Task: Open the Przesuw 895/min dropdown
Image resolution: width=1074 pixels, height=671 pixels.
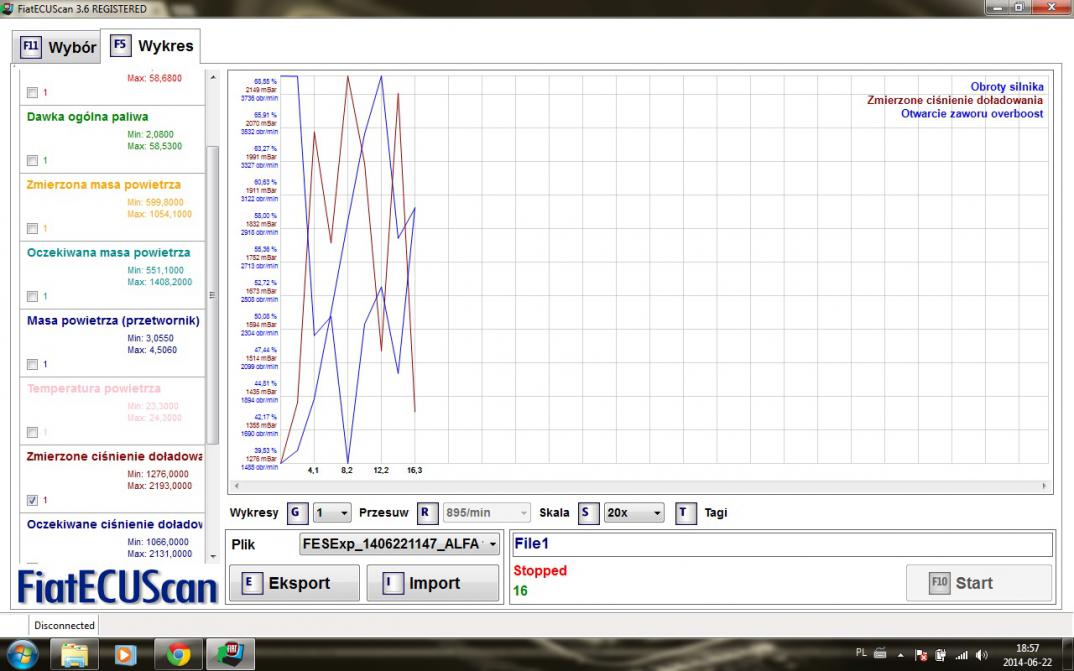Action: pyautogui.click(x=486, y=512)
